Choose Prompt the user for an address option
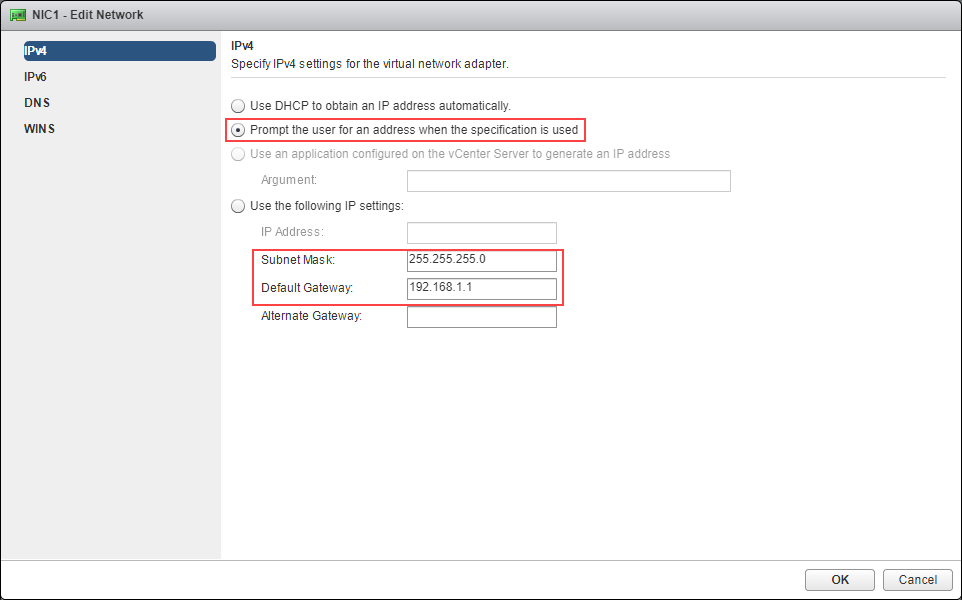 pyautogui.click(x=238, y=130)
